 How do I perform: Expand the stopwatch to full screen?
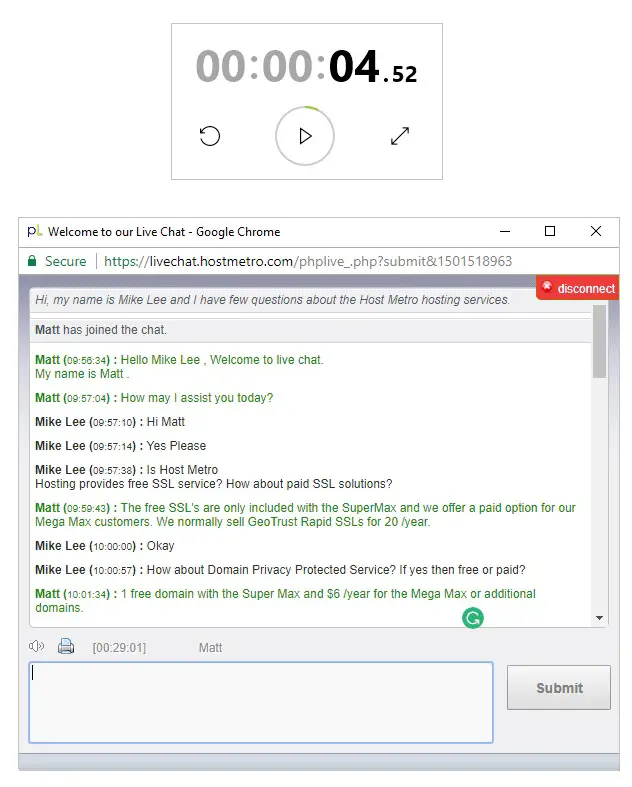[x=400, y=136]
